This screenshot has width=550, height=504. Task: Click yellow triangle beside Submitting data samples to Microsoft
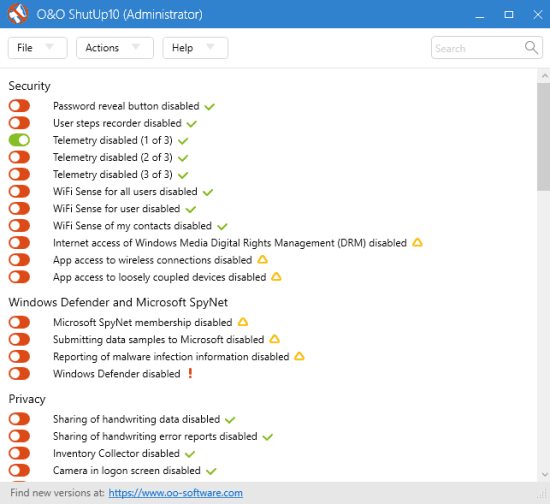[x=274, y=339]
